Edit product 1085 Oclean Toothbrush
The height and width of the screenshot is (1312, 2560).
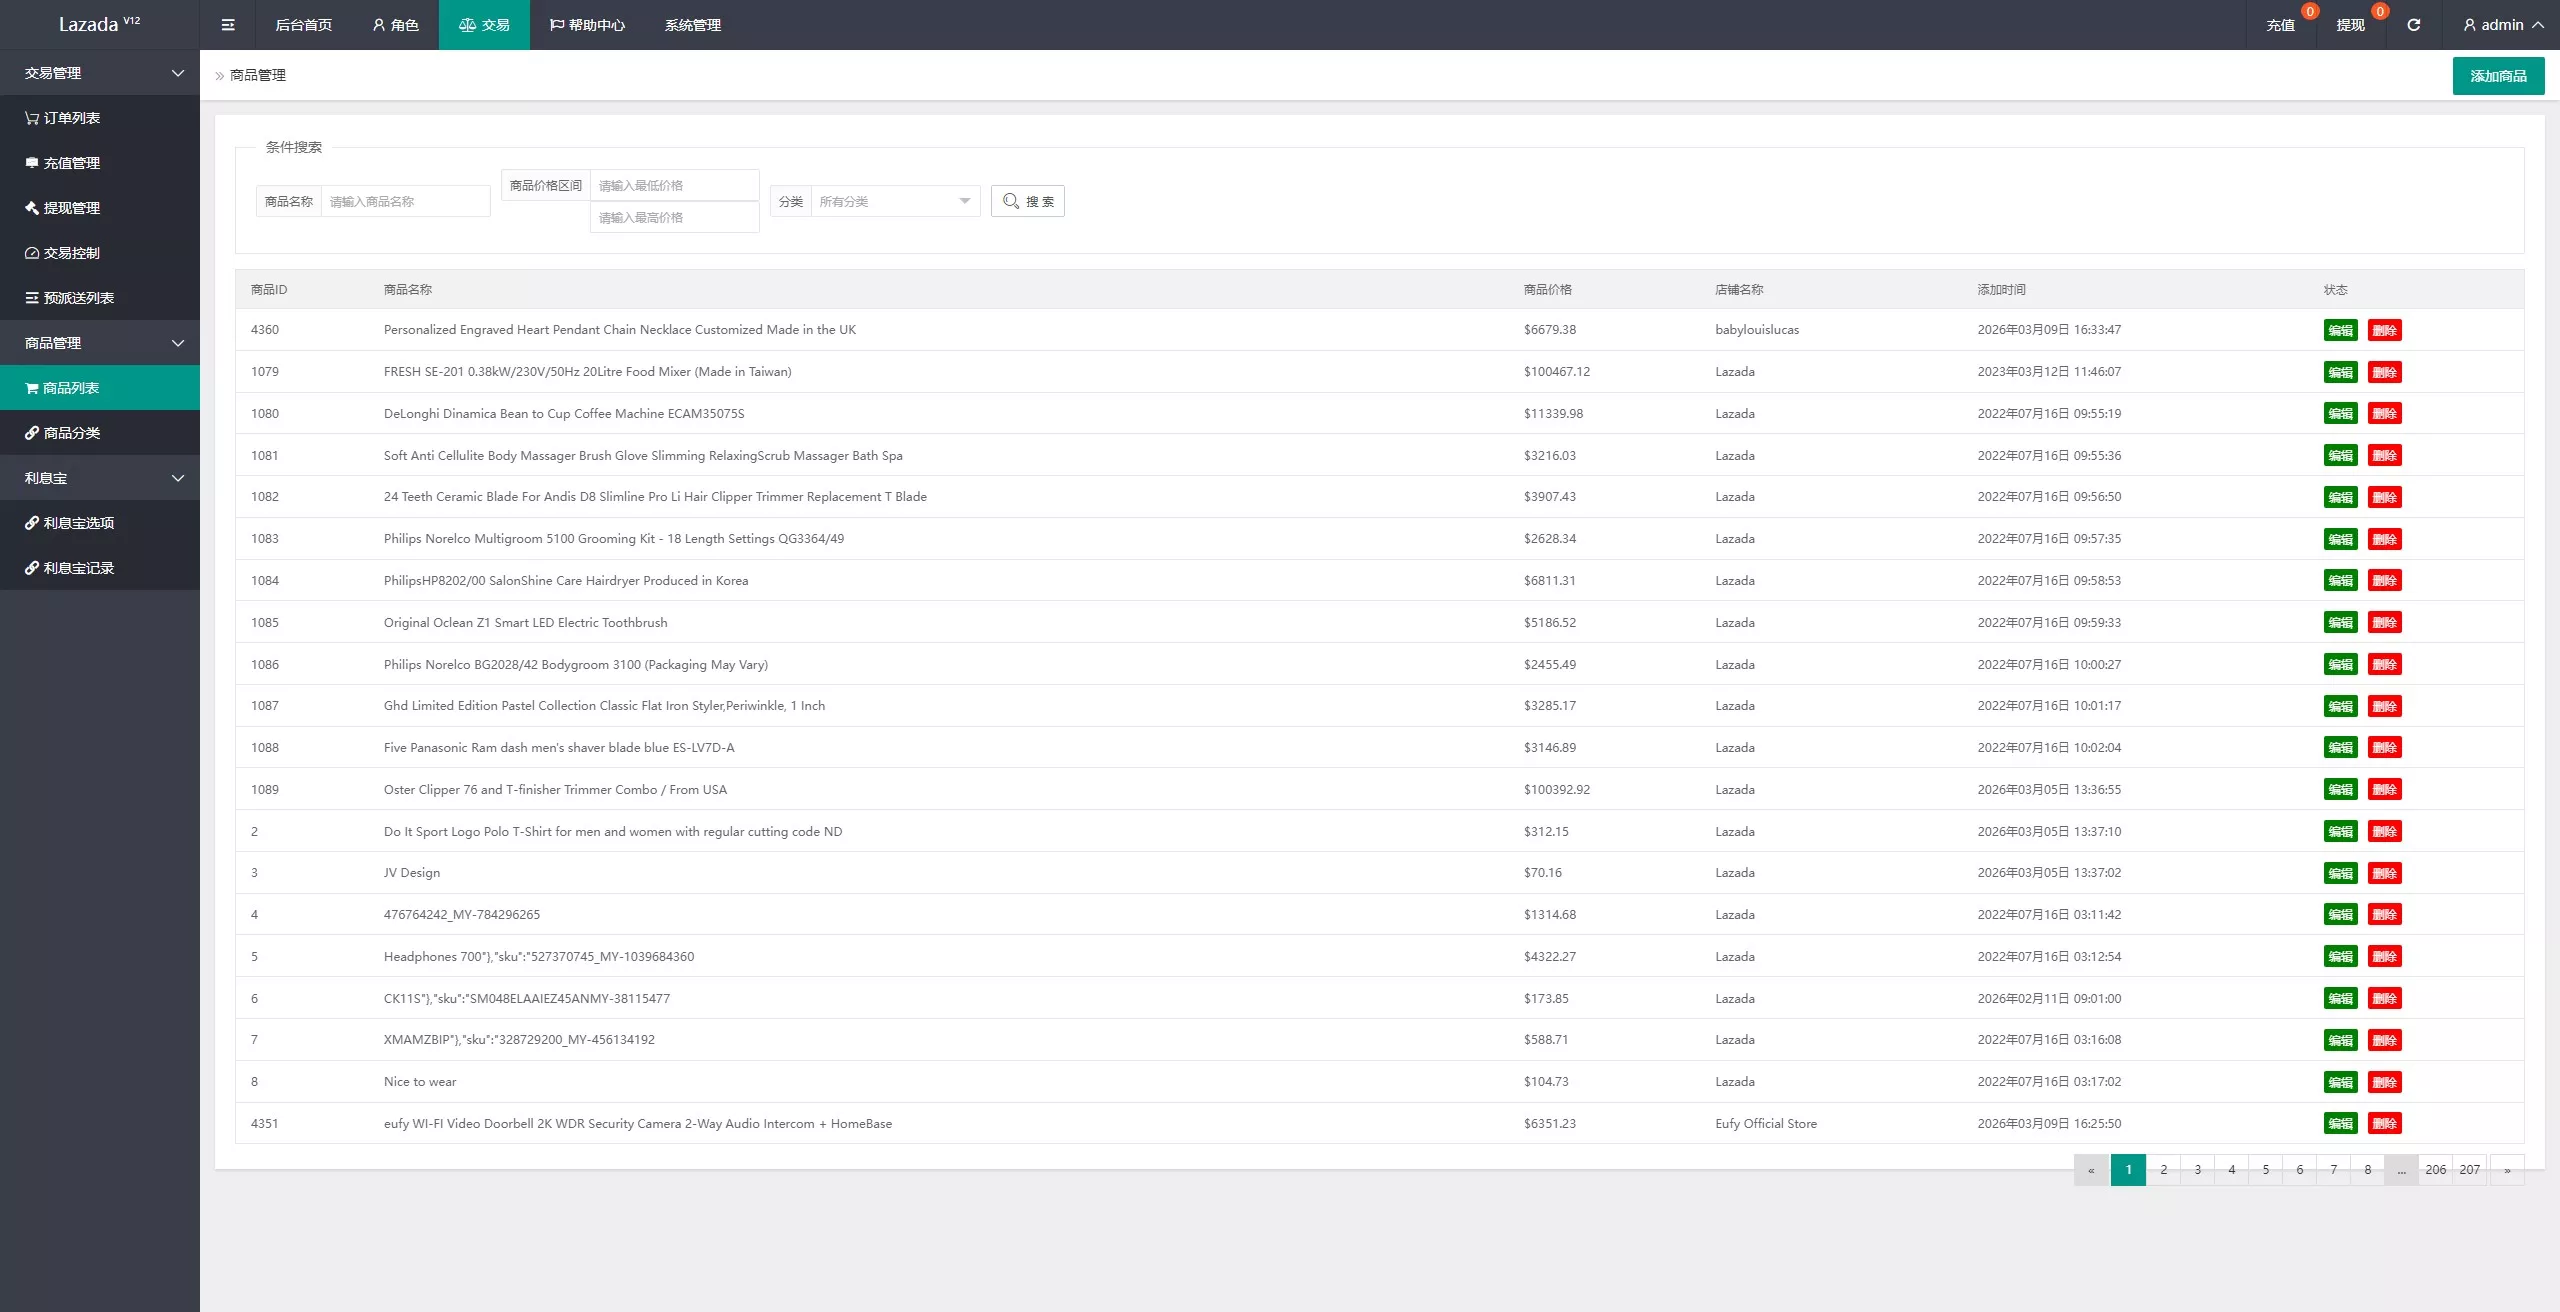tap(2340, 623)
